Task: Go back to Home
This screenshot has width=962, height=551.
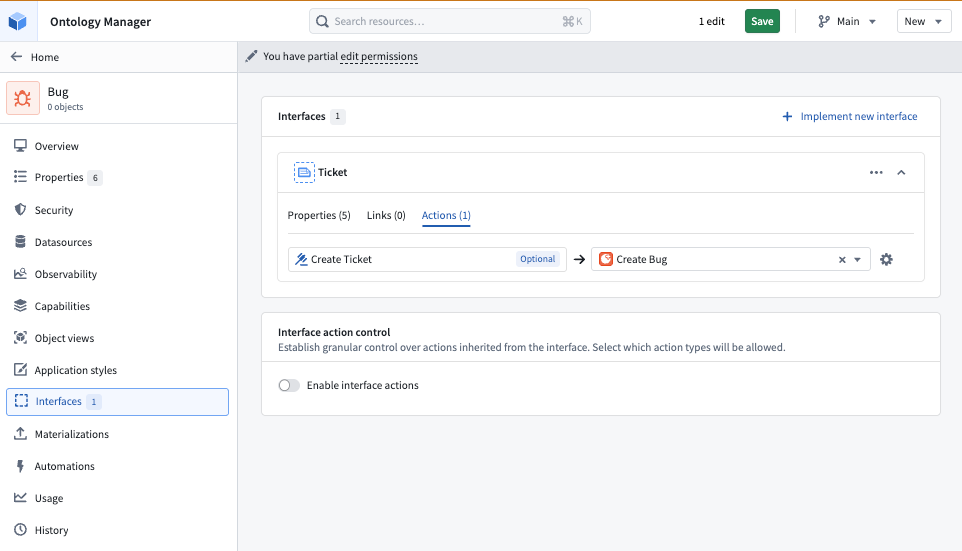Action: coord(45,57)
